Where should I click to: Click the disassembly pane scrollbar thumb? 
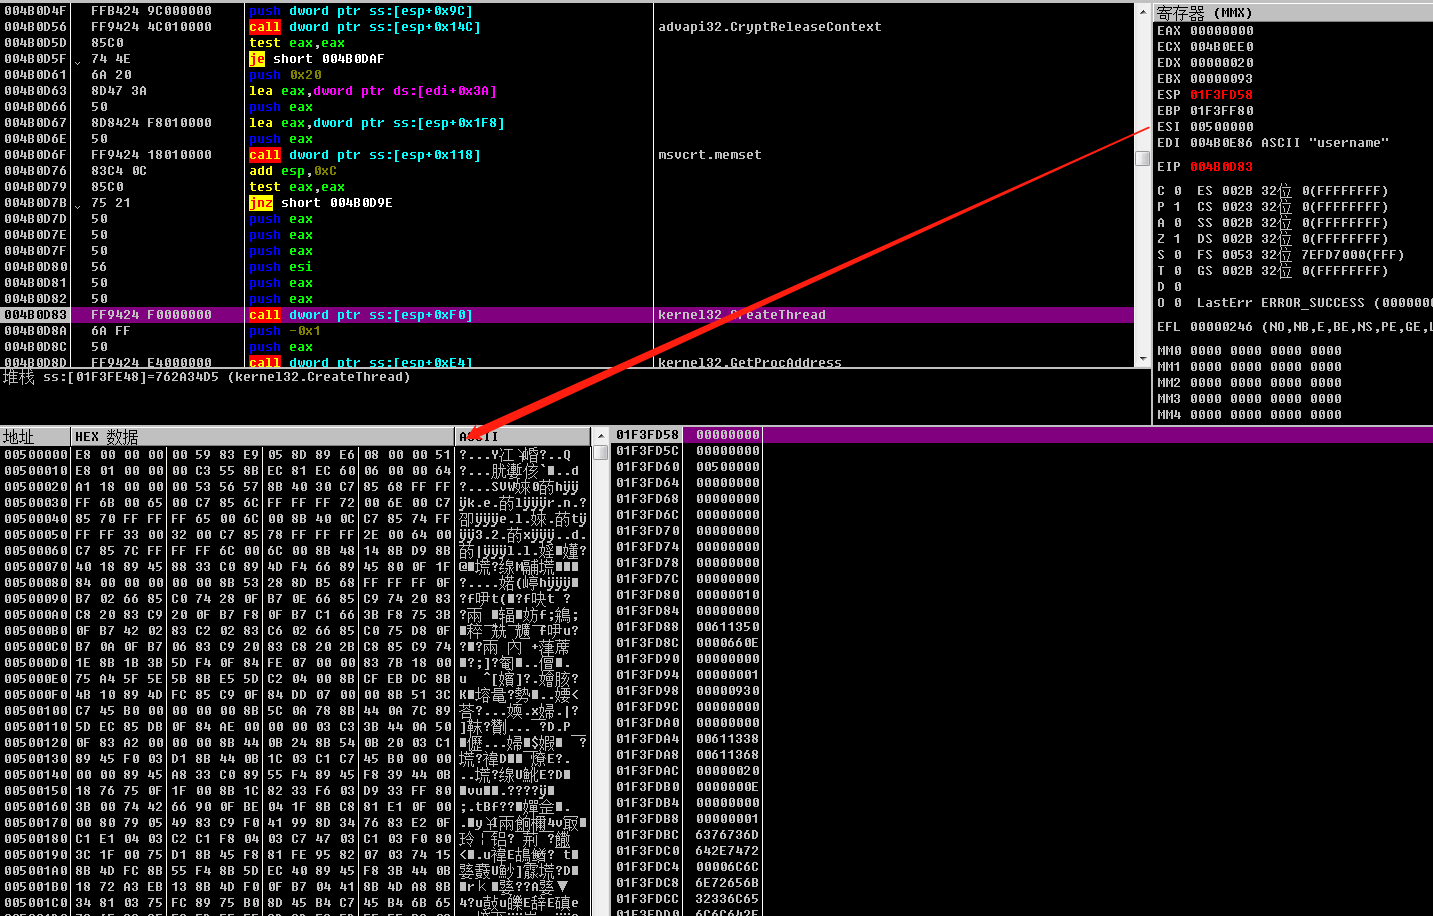pos(1142,158)
